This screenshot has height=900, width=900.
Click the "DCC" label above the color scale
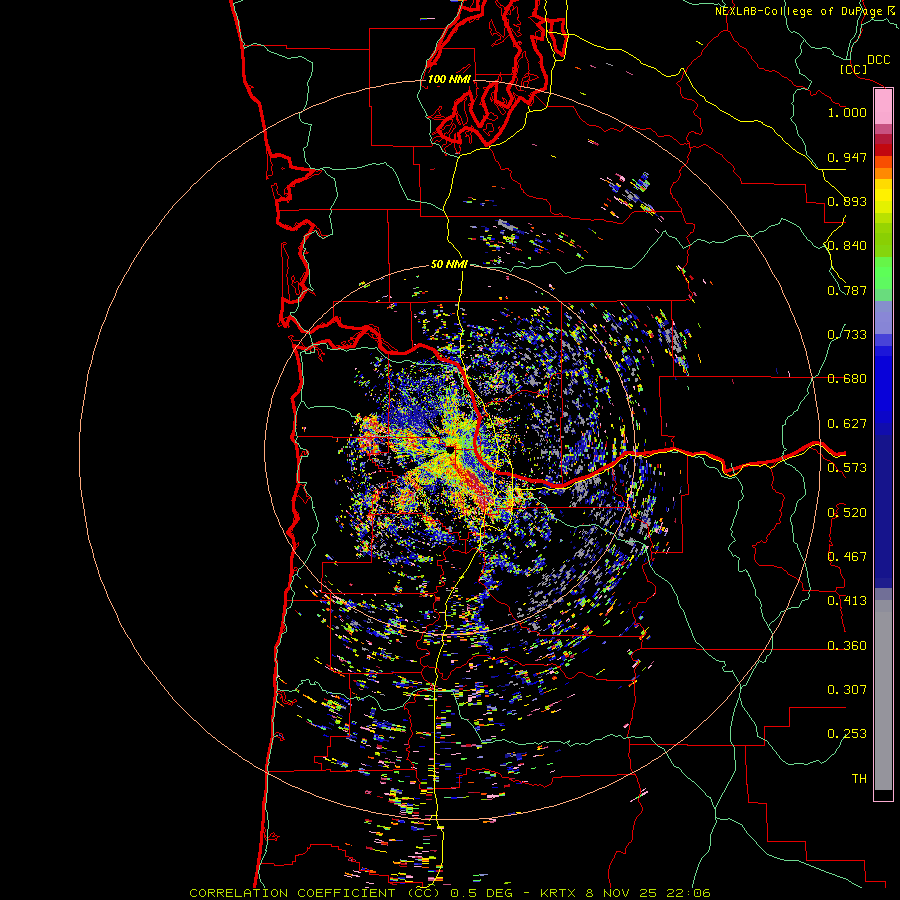[x=879, y=60]
